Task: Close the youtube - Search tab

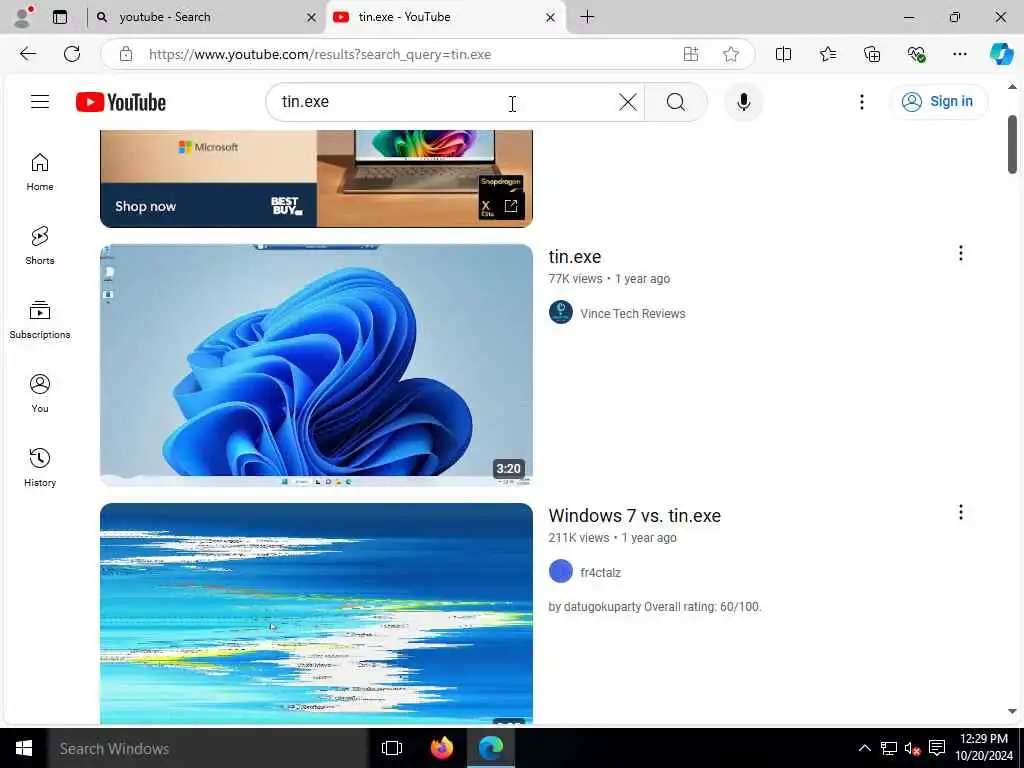Action: pos(312,18)
